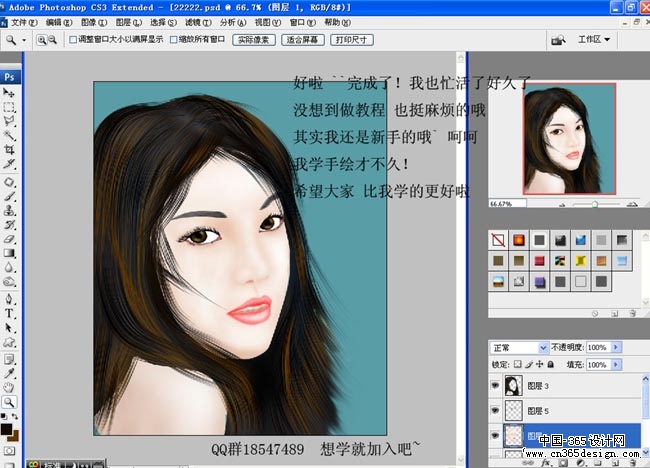This screenshot has width=650, height=468.
Task: Open the Zoom tool preset picker arrow
Action: tap(24, 40)
